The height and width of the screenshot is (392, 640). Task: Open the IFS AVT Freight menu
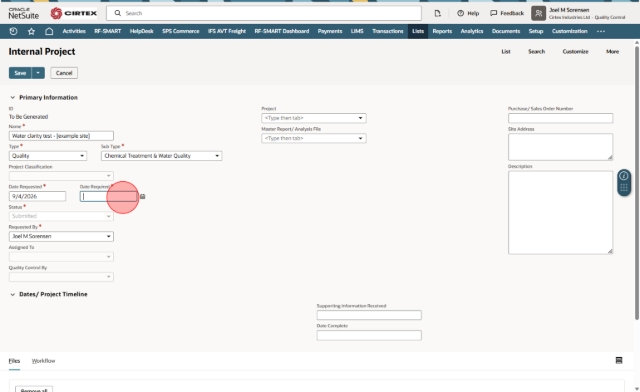[227, 31]
